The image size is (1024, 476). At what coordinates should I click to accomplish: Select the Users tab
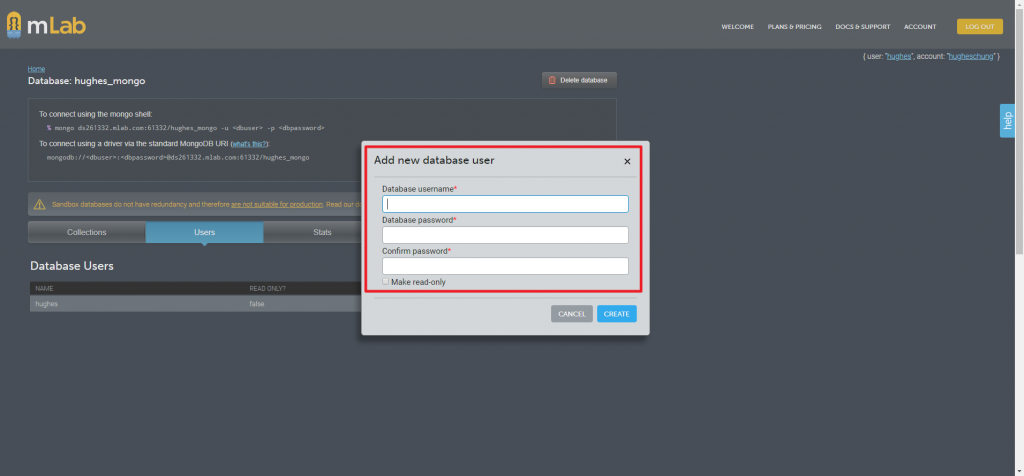pyautogui.click(x=204, y=232)
